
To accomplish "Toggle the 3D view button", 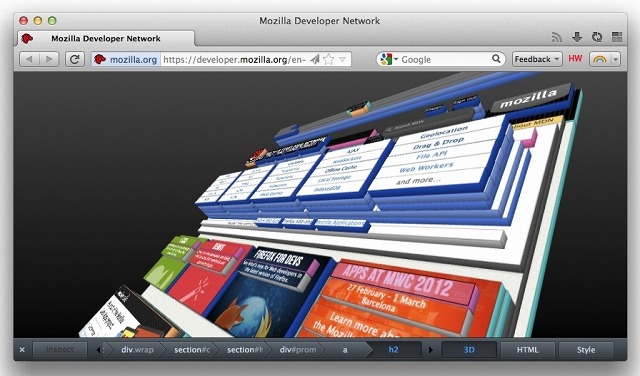I will (x=469, y=350).
